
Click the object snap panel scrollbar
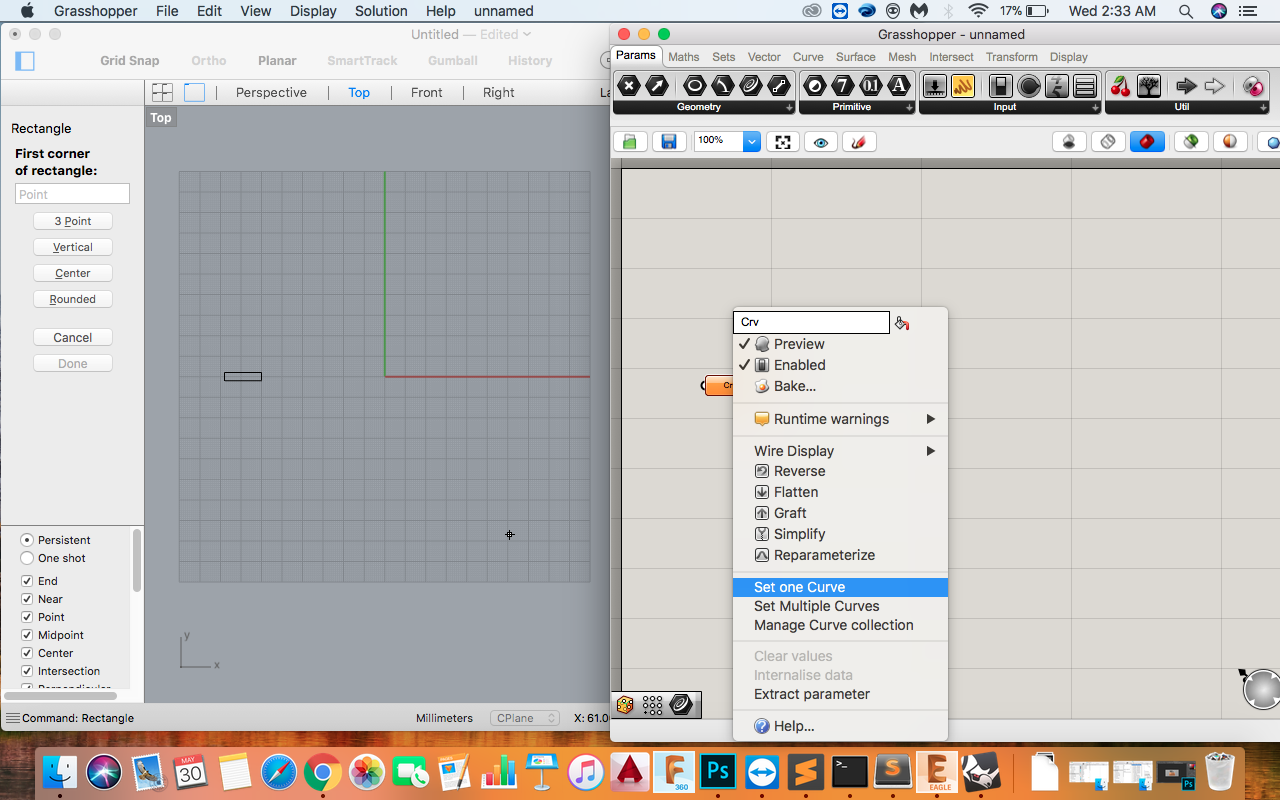click(137, 560)
